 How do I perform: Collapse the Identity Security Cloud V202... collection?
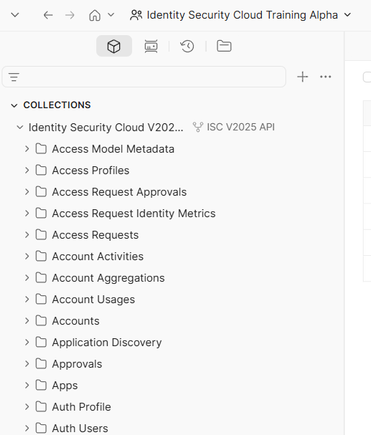(x=20, y=127)
